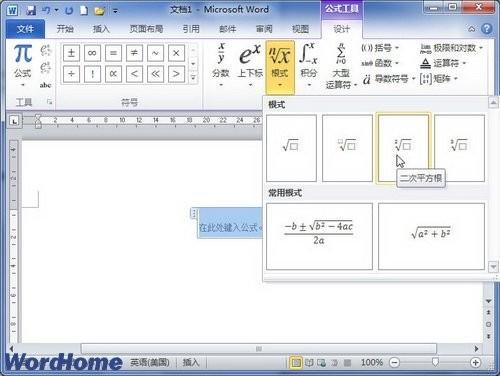The height and width of the screenshot is (376, 500).
Task: Click the Word help question mark icon
Action: 487,29
